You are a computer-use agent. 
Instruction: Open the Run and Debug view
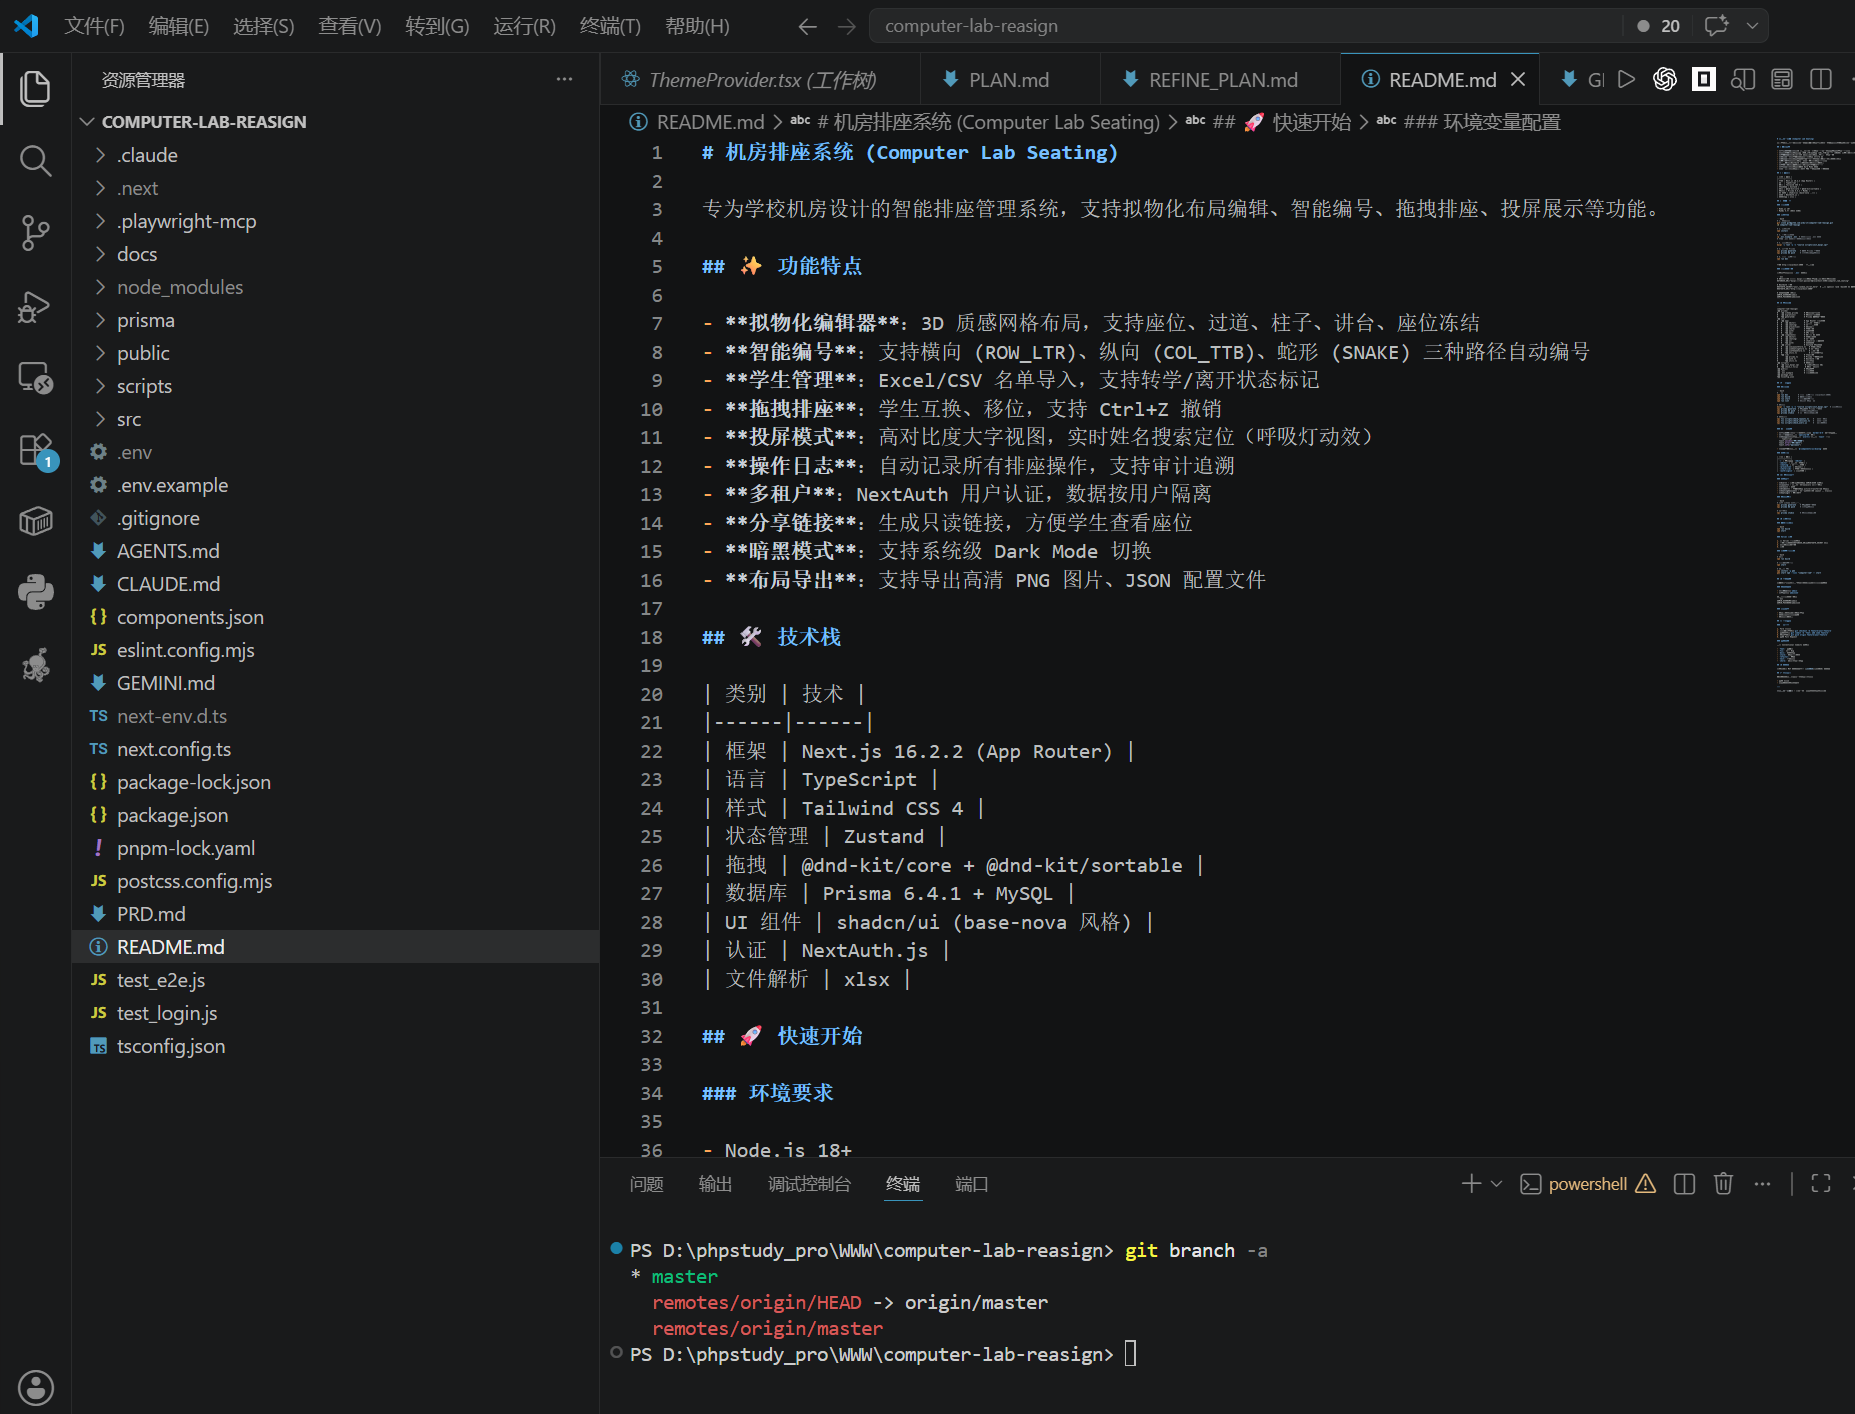click(35, 305)
